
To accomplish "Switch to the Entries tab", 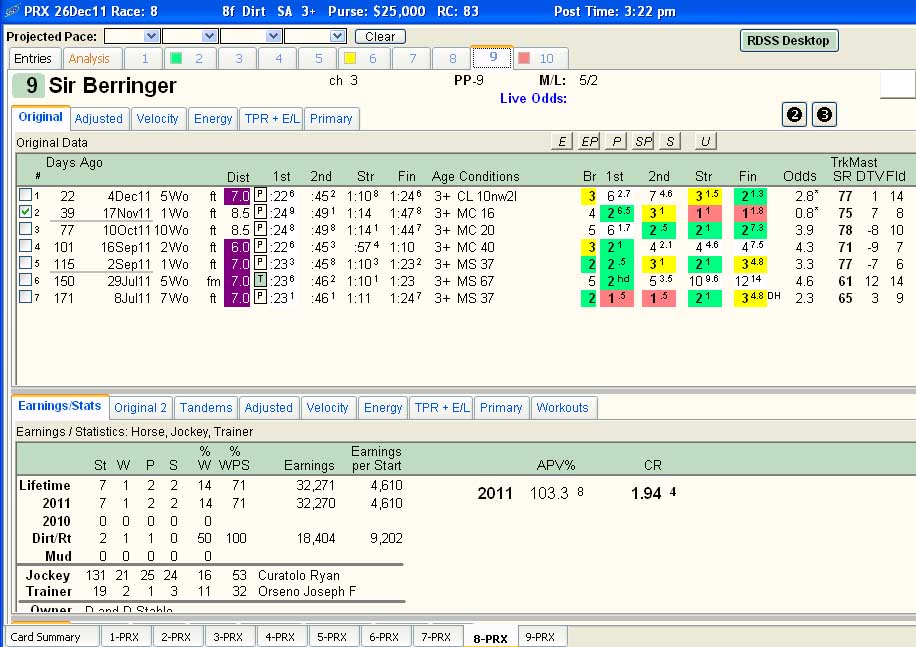I will [x=33, y=58].
